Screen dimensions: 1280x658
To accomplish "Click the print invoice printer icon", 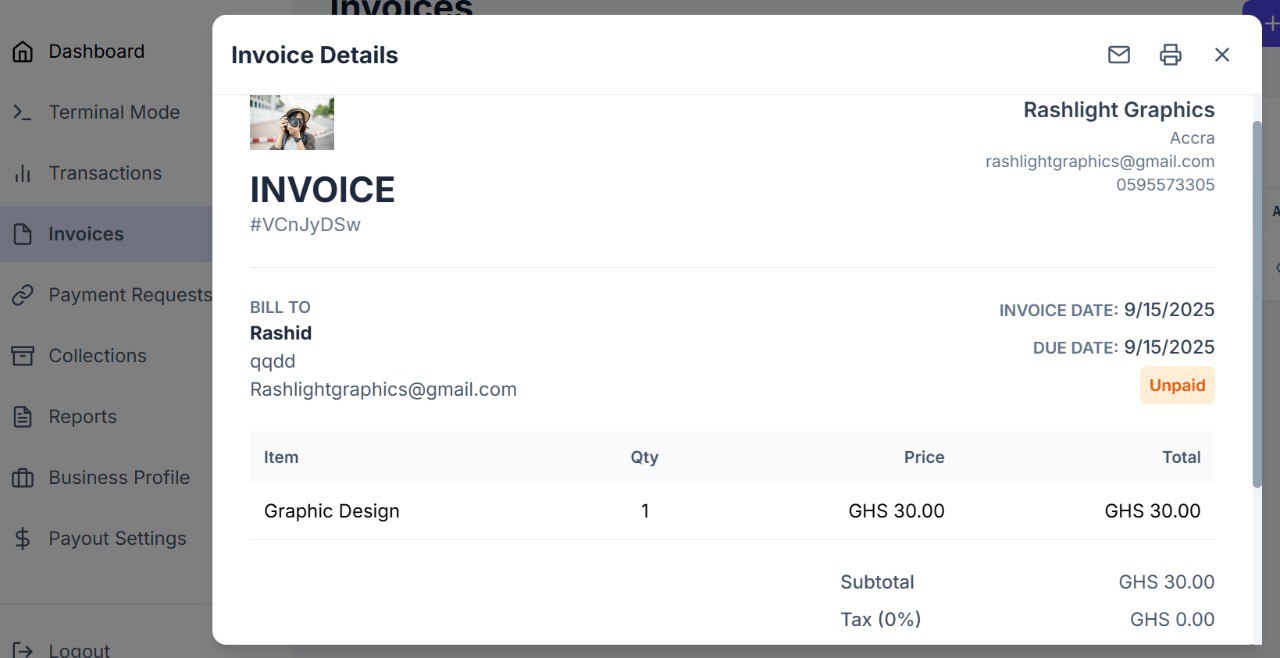I will [x=1170, y=55].
